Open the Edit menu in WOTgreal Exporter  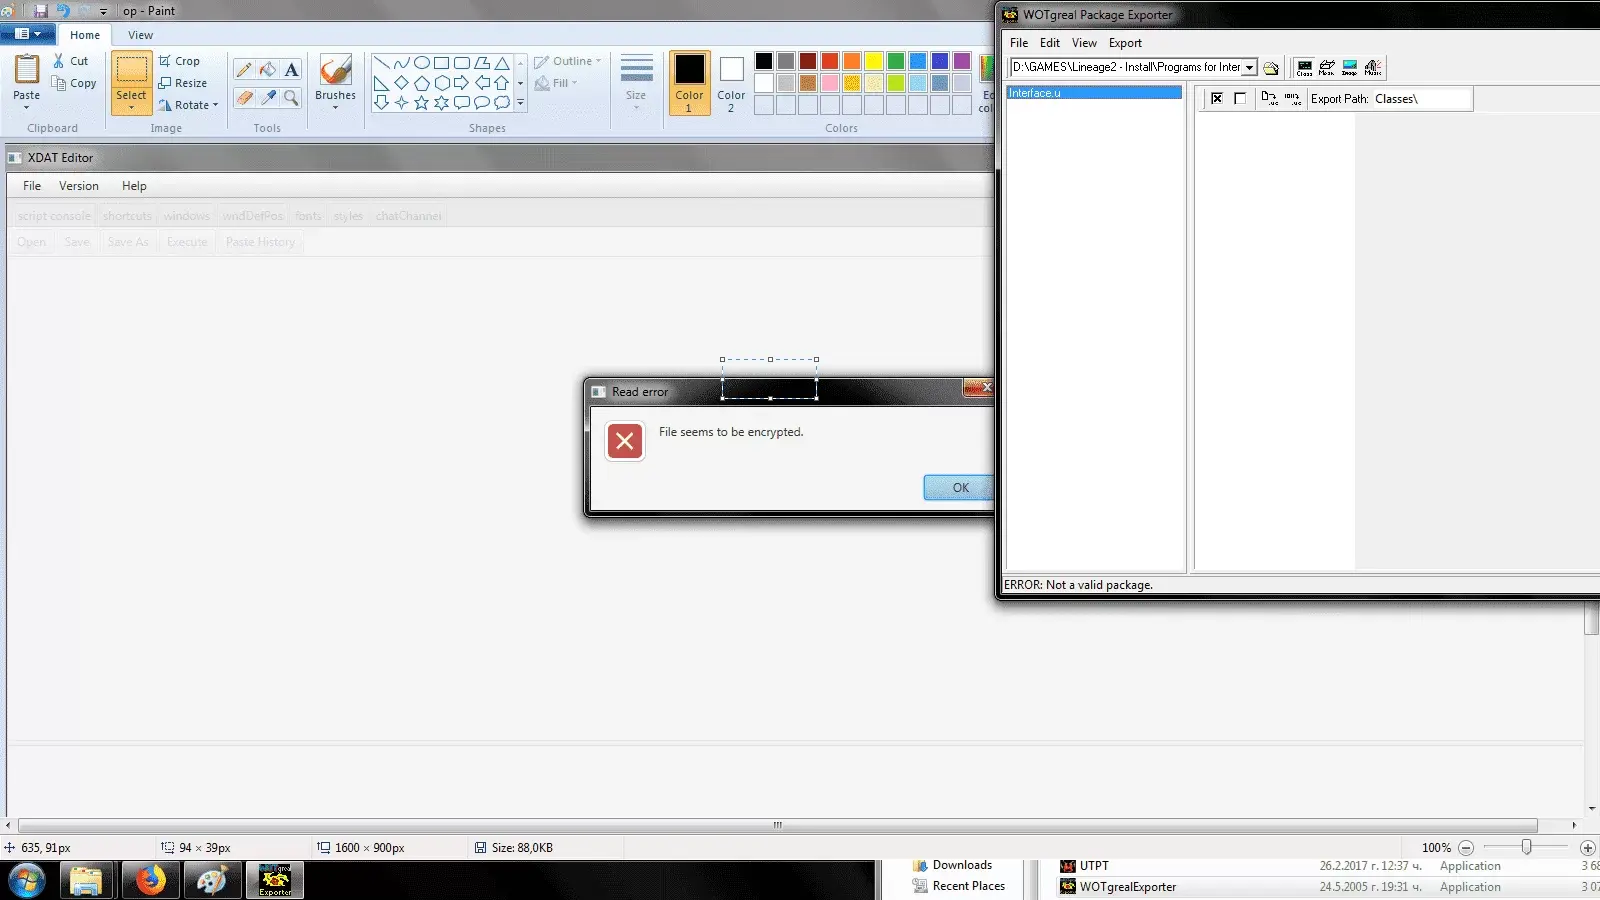pyautogui.click(x=1050, y=43)
